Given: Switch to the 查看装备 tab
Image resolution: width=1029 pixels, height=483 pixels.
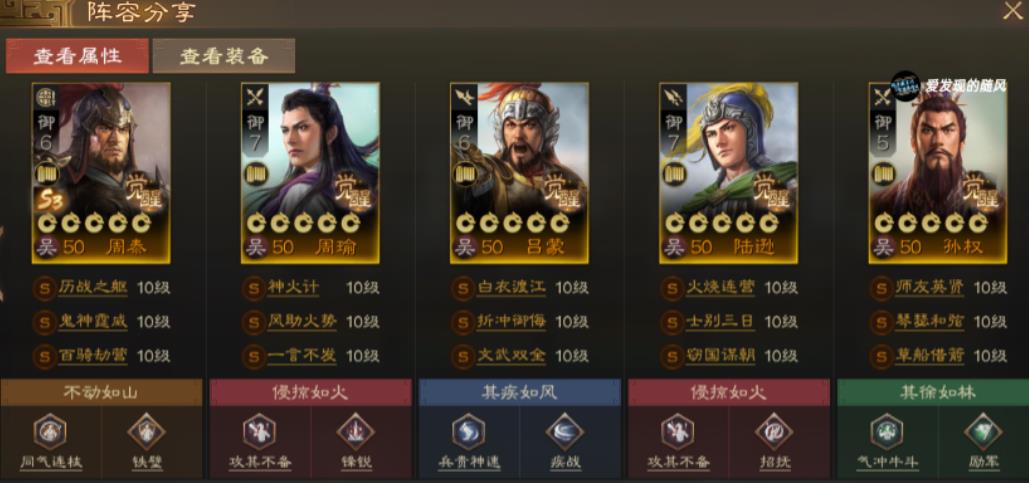Looking at the screenshot, I should (x=224, y=56).
